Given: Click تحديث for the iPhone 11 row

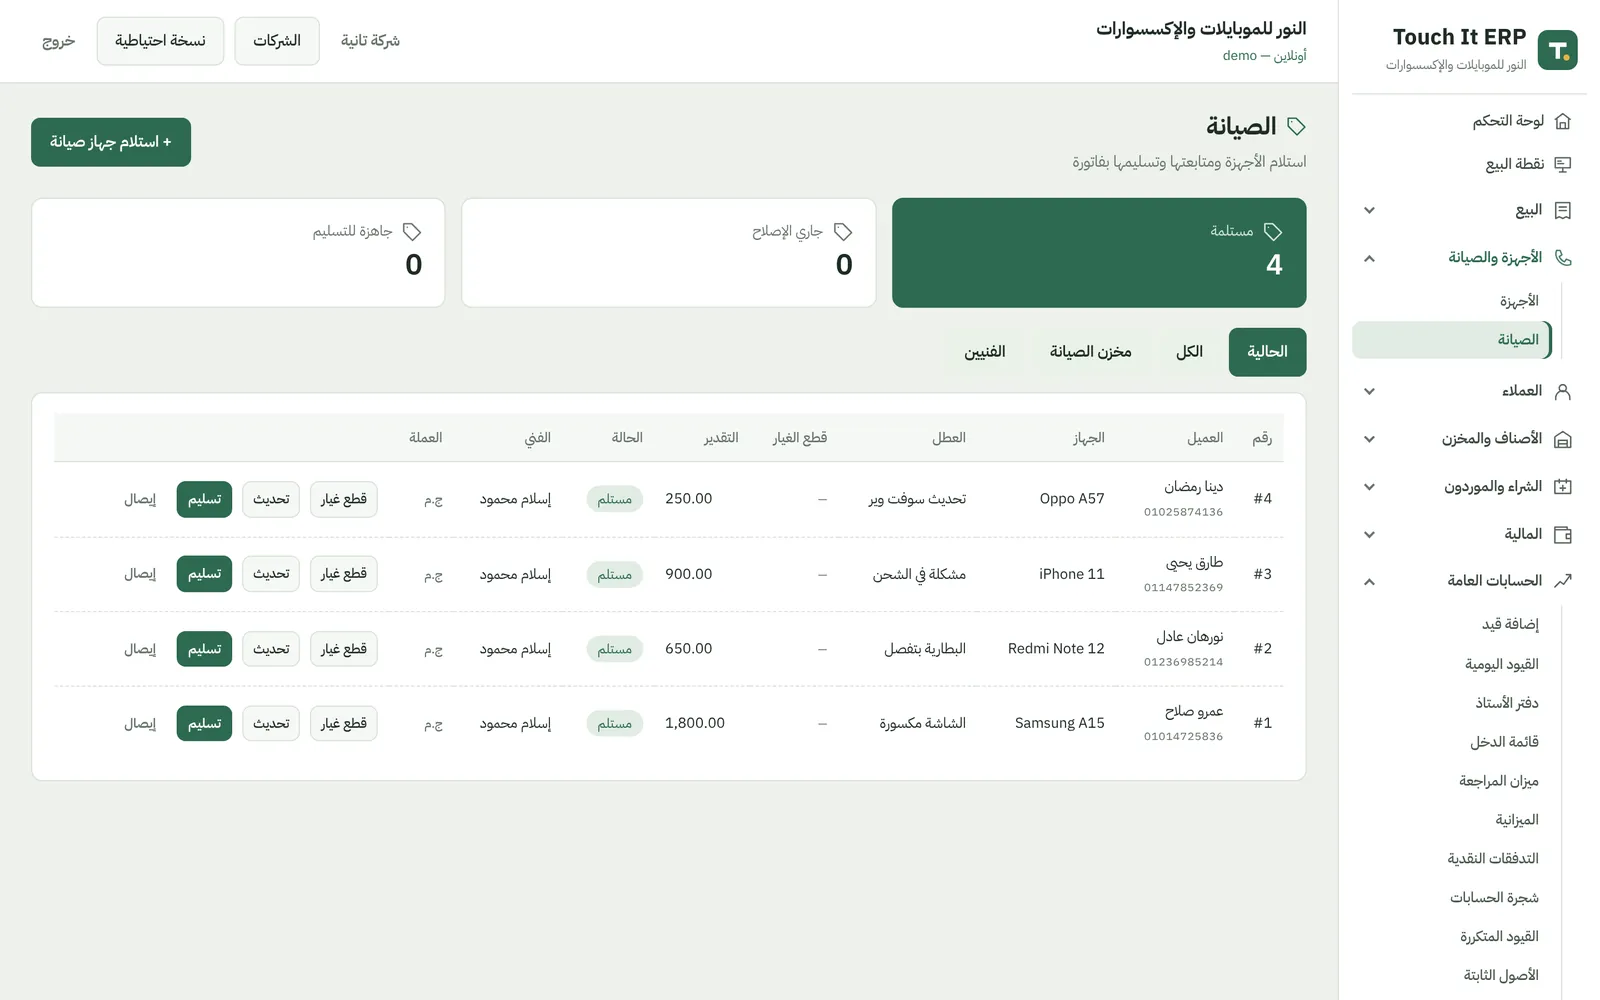Looking at the screenshot, I should (271, 574).
